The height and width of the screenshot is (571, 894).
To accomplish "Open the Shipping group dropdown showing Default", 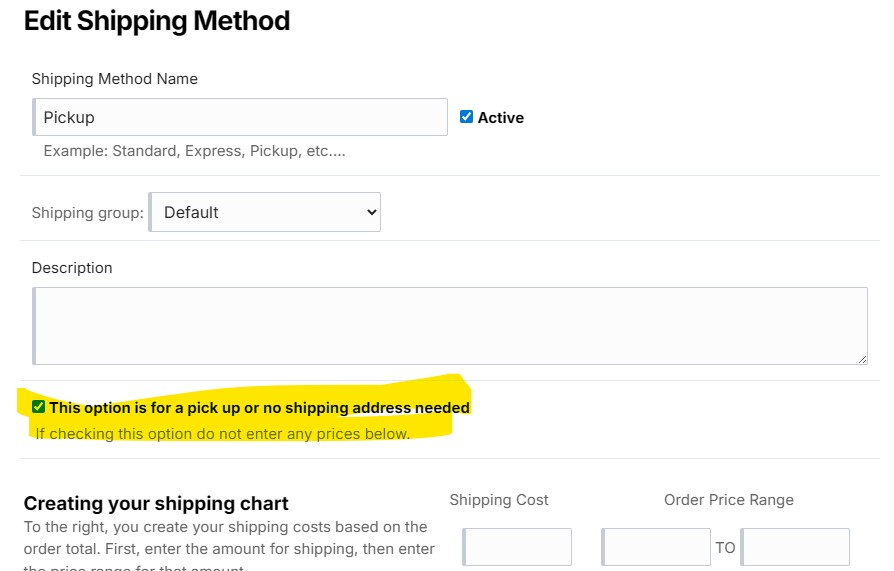I will (265, 212).
